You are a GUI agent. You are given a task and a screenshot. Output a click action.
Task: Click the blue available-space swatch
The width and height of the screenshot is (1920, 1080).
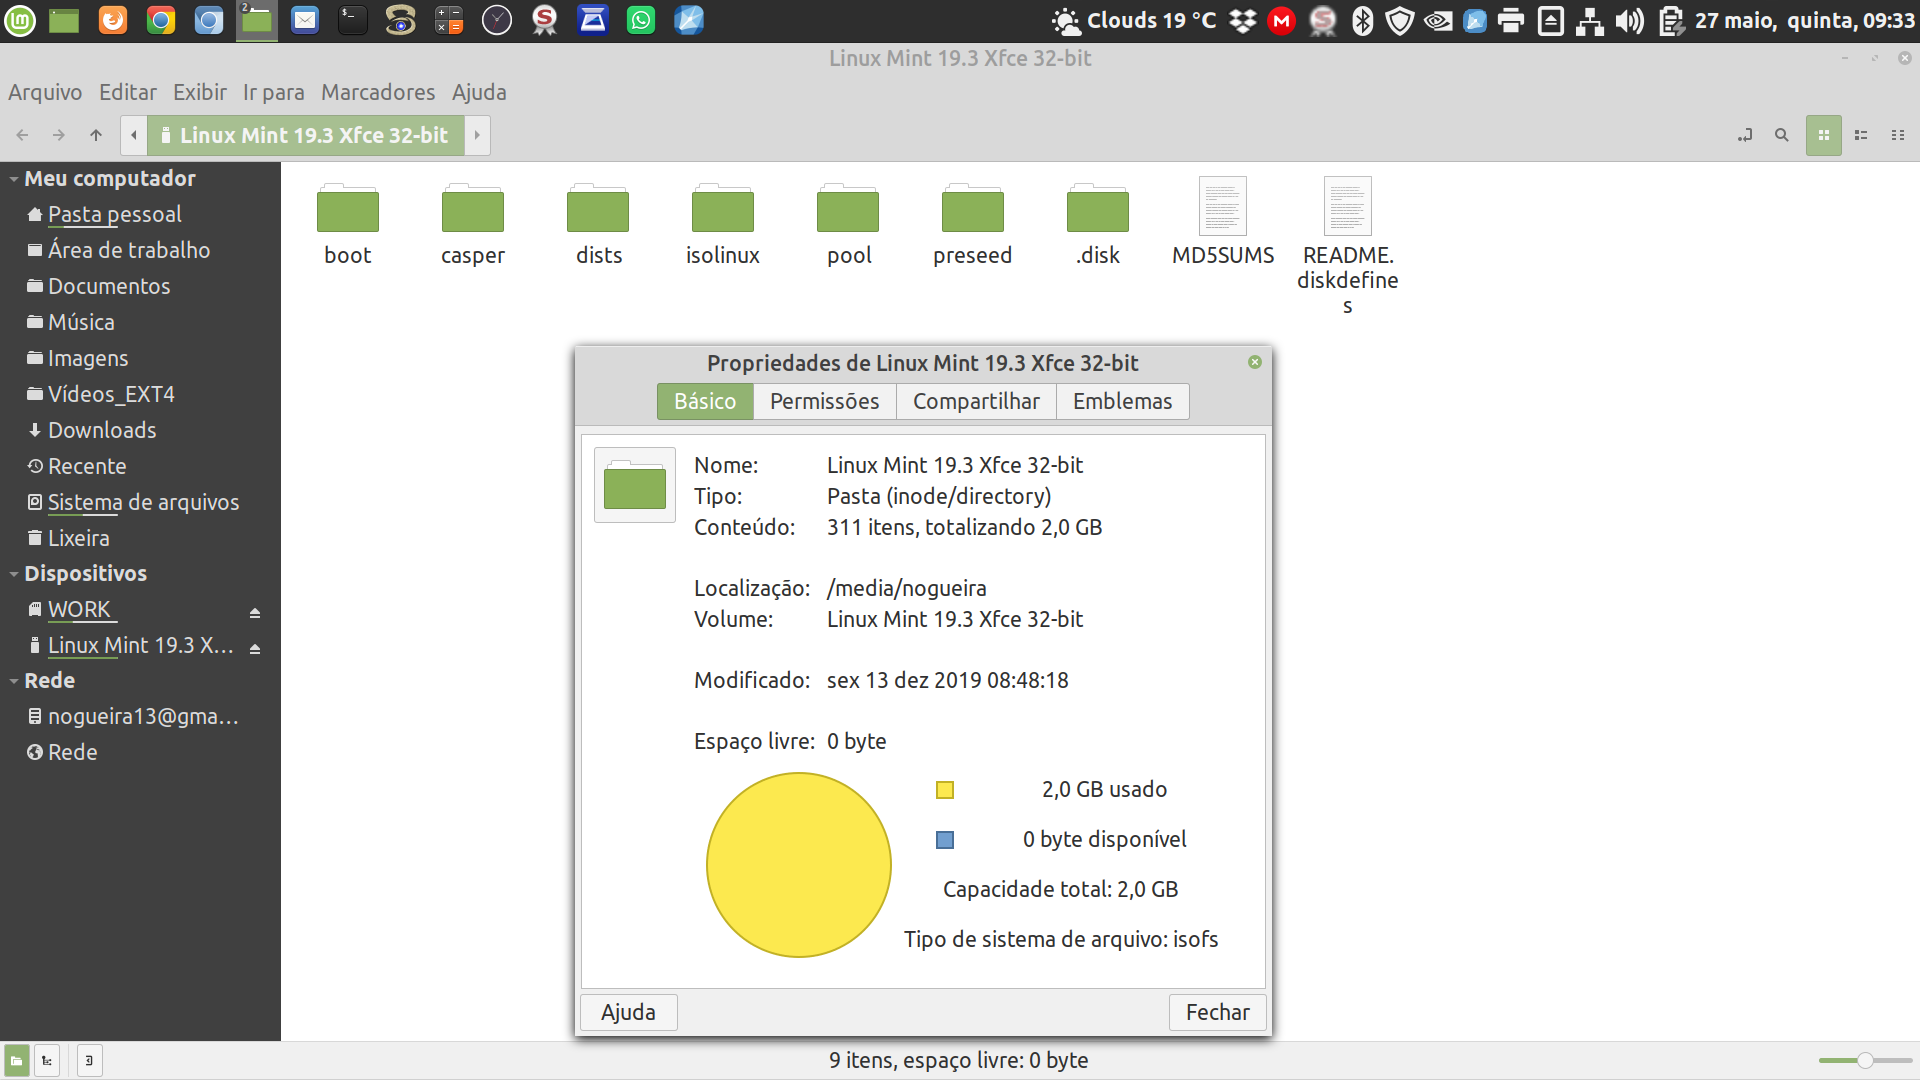[x=945, y=840]
